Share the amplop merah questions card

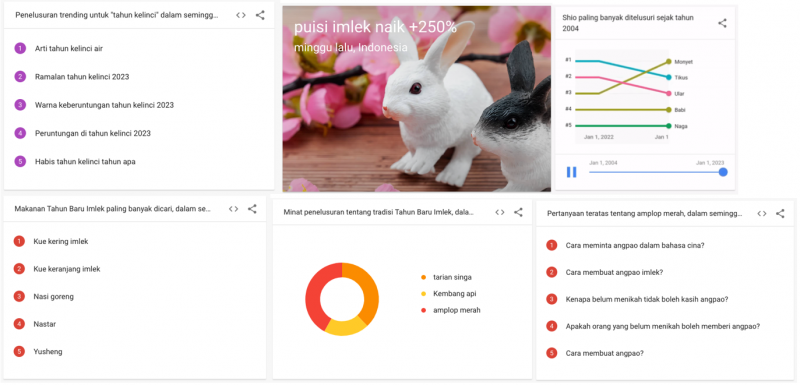click(780, 214)
